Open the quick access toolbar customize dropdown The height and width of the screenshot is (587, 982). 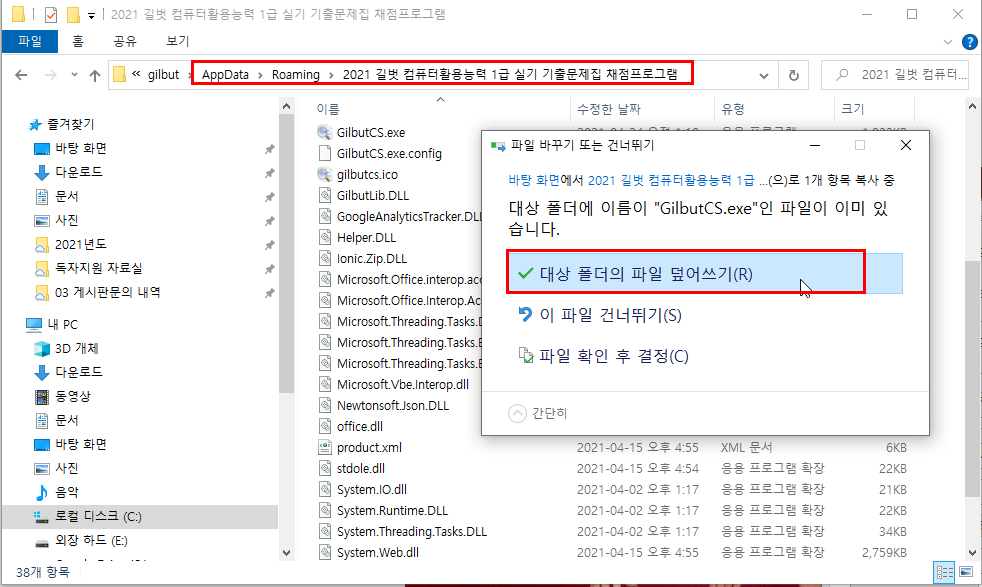(x=92, y=15)
